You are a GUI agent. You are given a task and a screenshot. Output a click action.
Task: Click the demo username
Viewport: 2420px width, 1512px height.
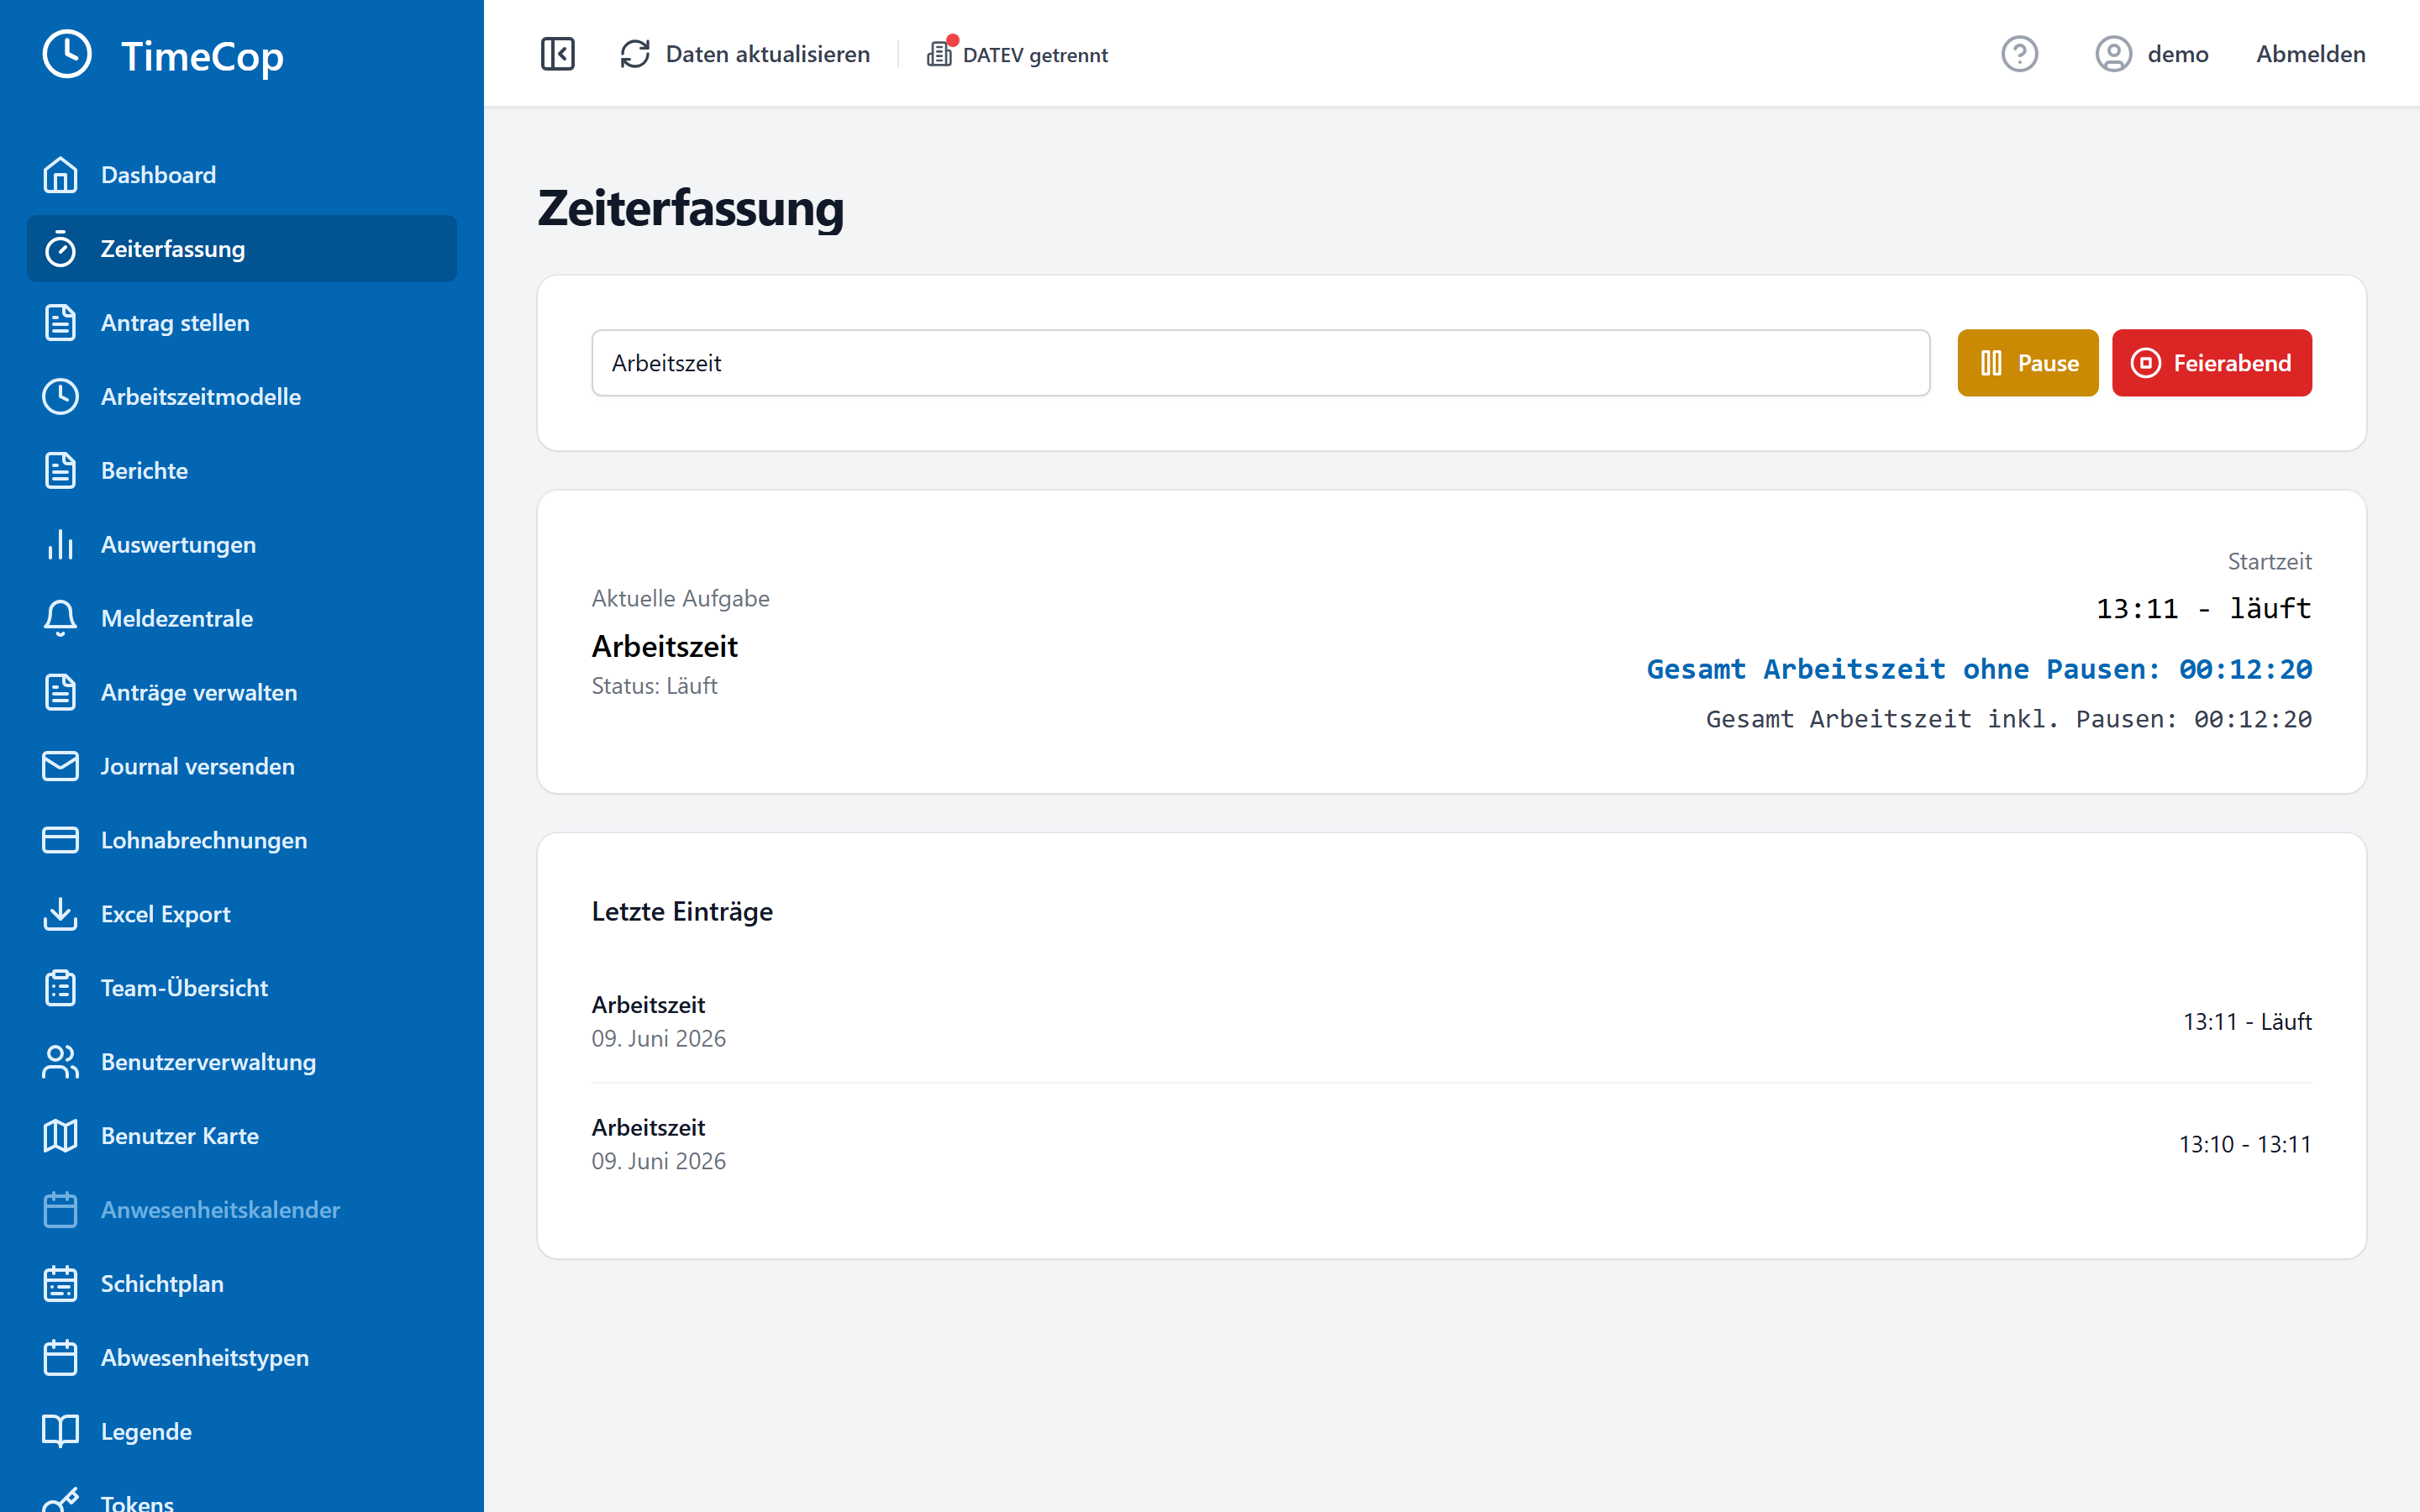(x=2178, y=54)
